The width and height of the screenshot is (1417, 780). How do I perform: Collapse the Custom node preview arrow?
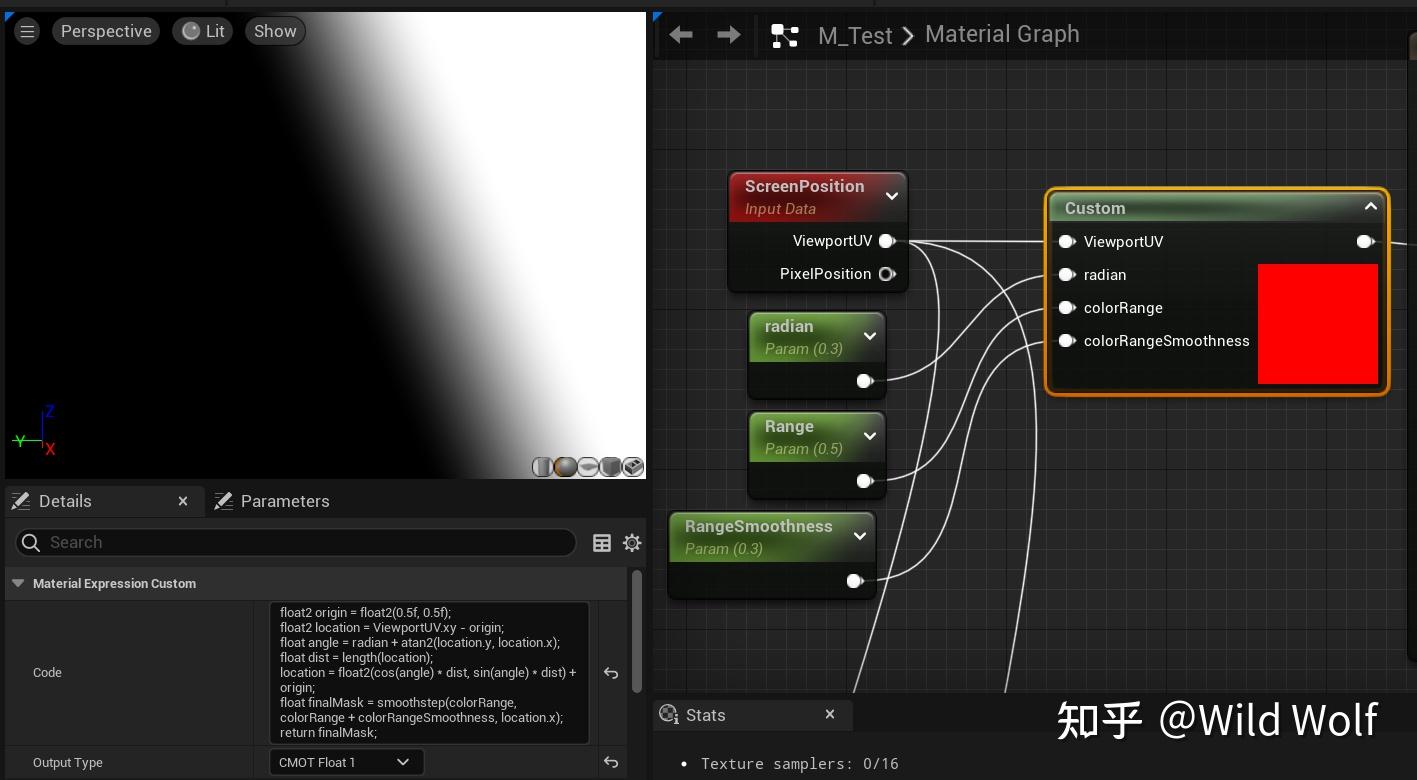coord(1371,207)
